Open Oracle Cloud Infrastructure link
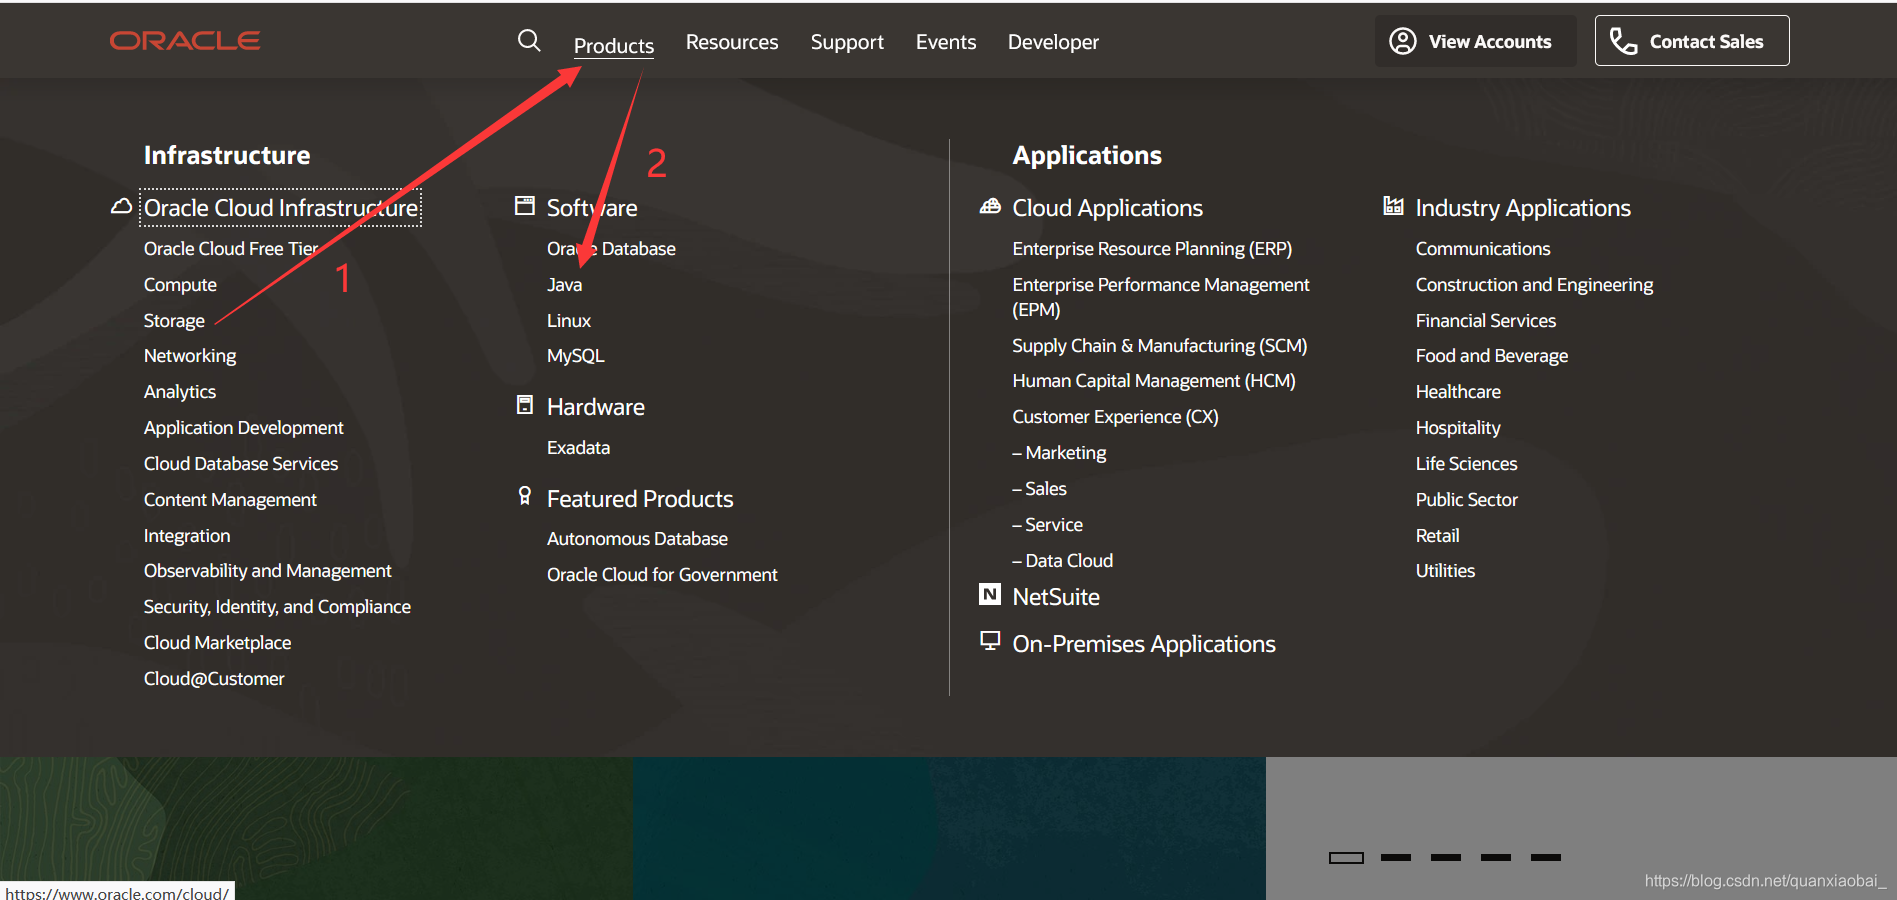Screen dimensions: 1897x900 point(281,208)
